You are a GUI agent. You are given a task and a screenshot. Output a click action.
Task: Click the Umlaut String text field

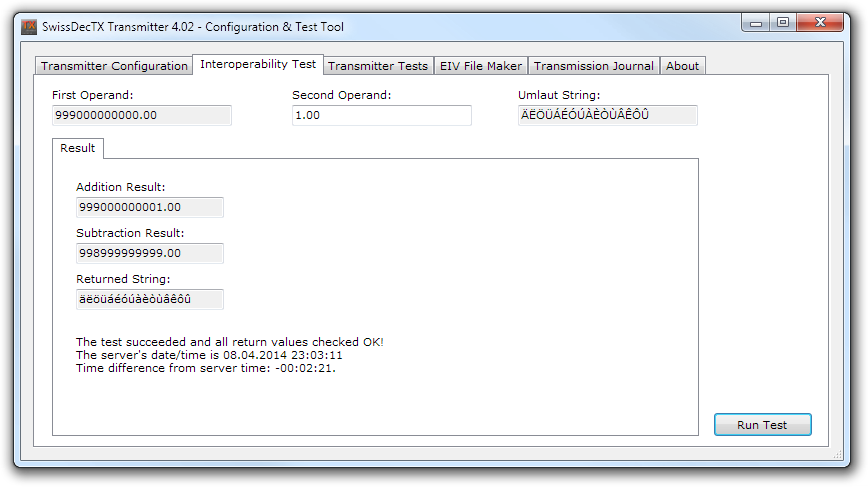pos(606,115)
